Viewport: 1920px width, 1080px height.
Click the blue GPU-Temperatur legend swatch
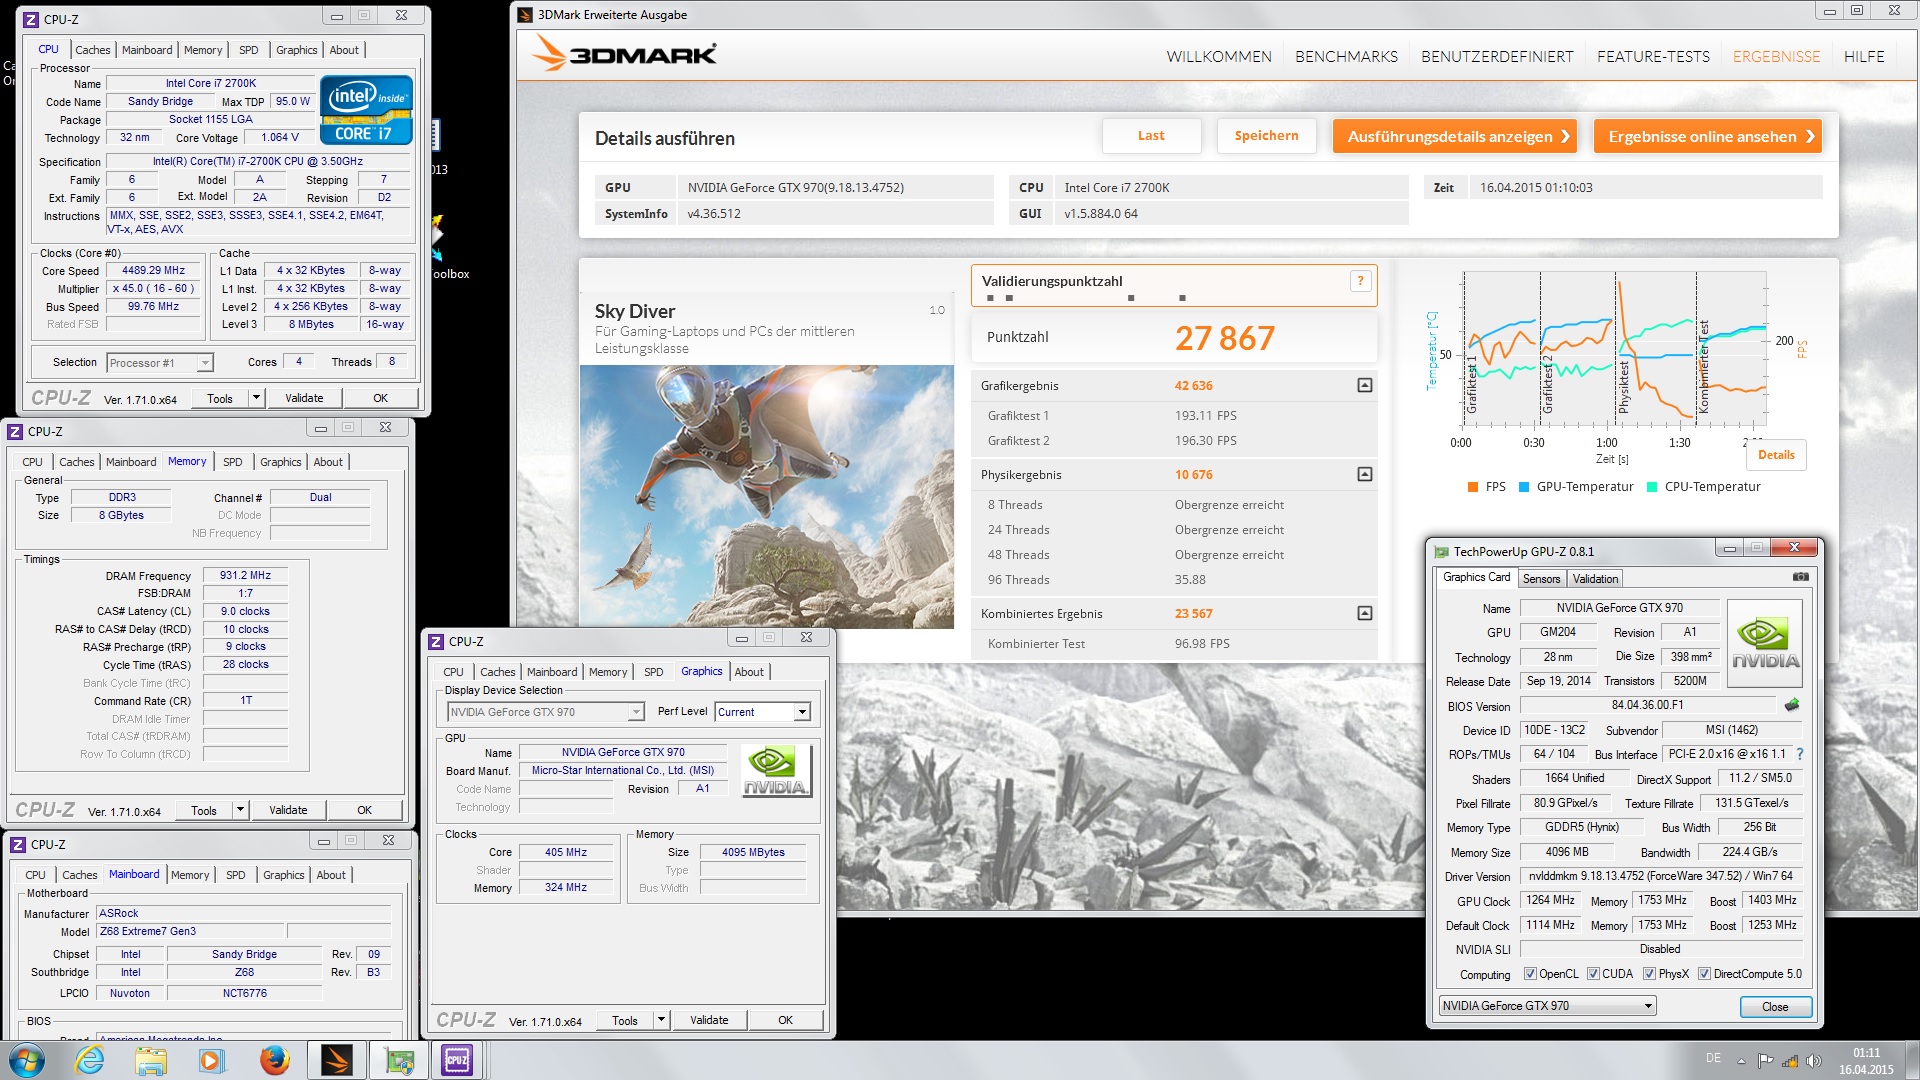pos(1524,487)
